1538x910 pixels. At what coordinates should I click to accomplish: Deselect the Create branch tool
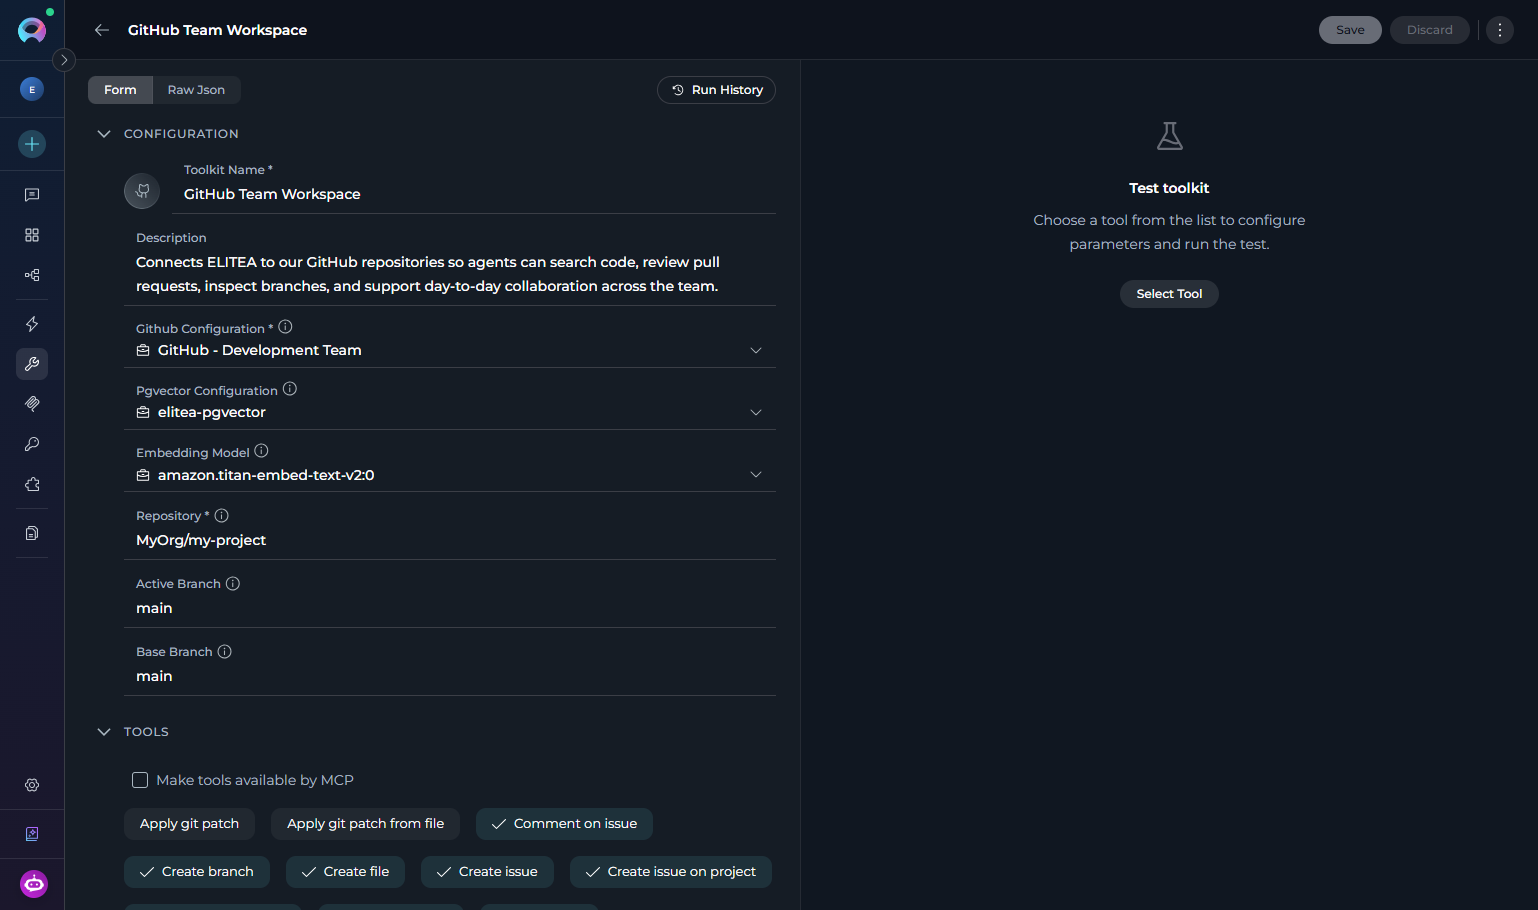point(197,872)
